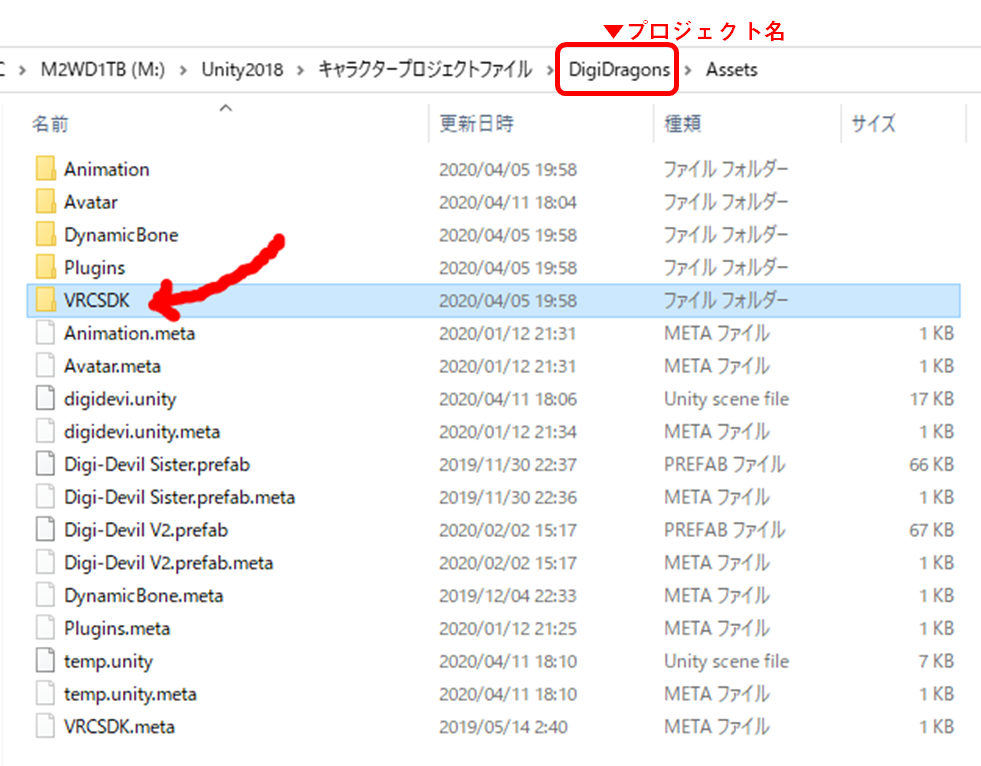Click the Digi-Devil Sister.prefab.meta file icon
Screen dimensions: 981x766
(x=45, y=497)
